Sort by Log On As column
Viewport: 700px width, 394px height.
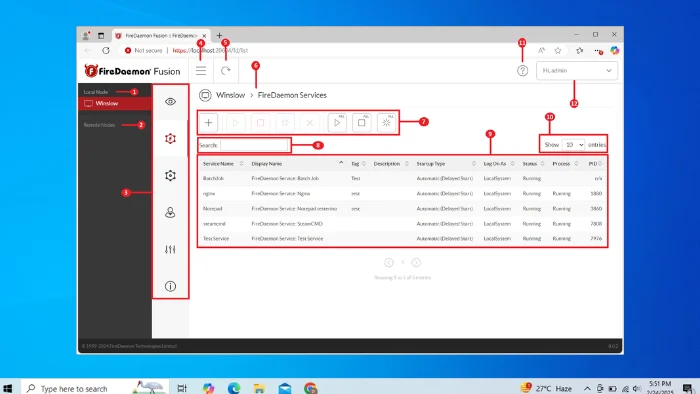(x=499, y=164)
